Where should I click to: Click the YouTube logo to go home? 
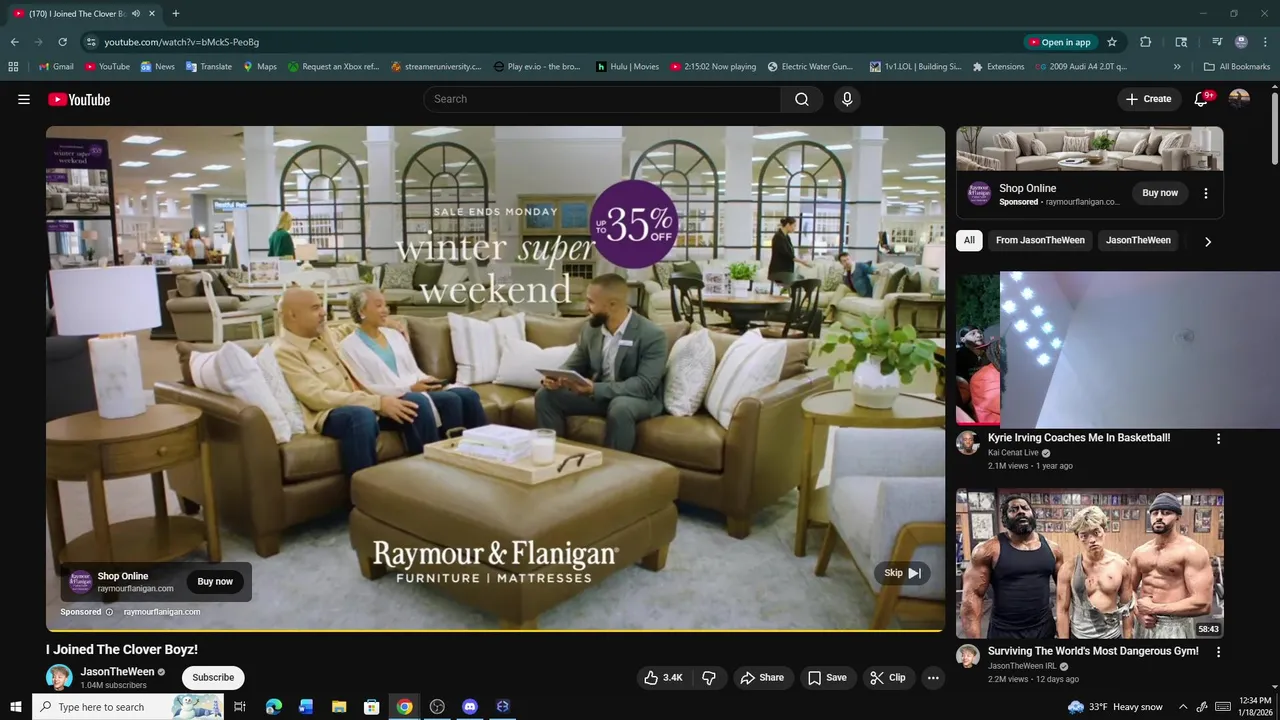[79, 99]
